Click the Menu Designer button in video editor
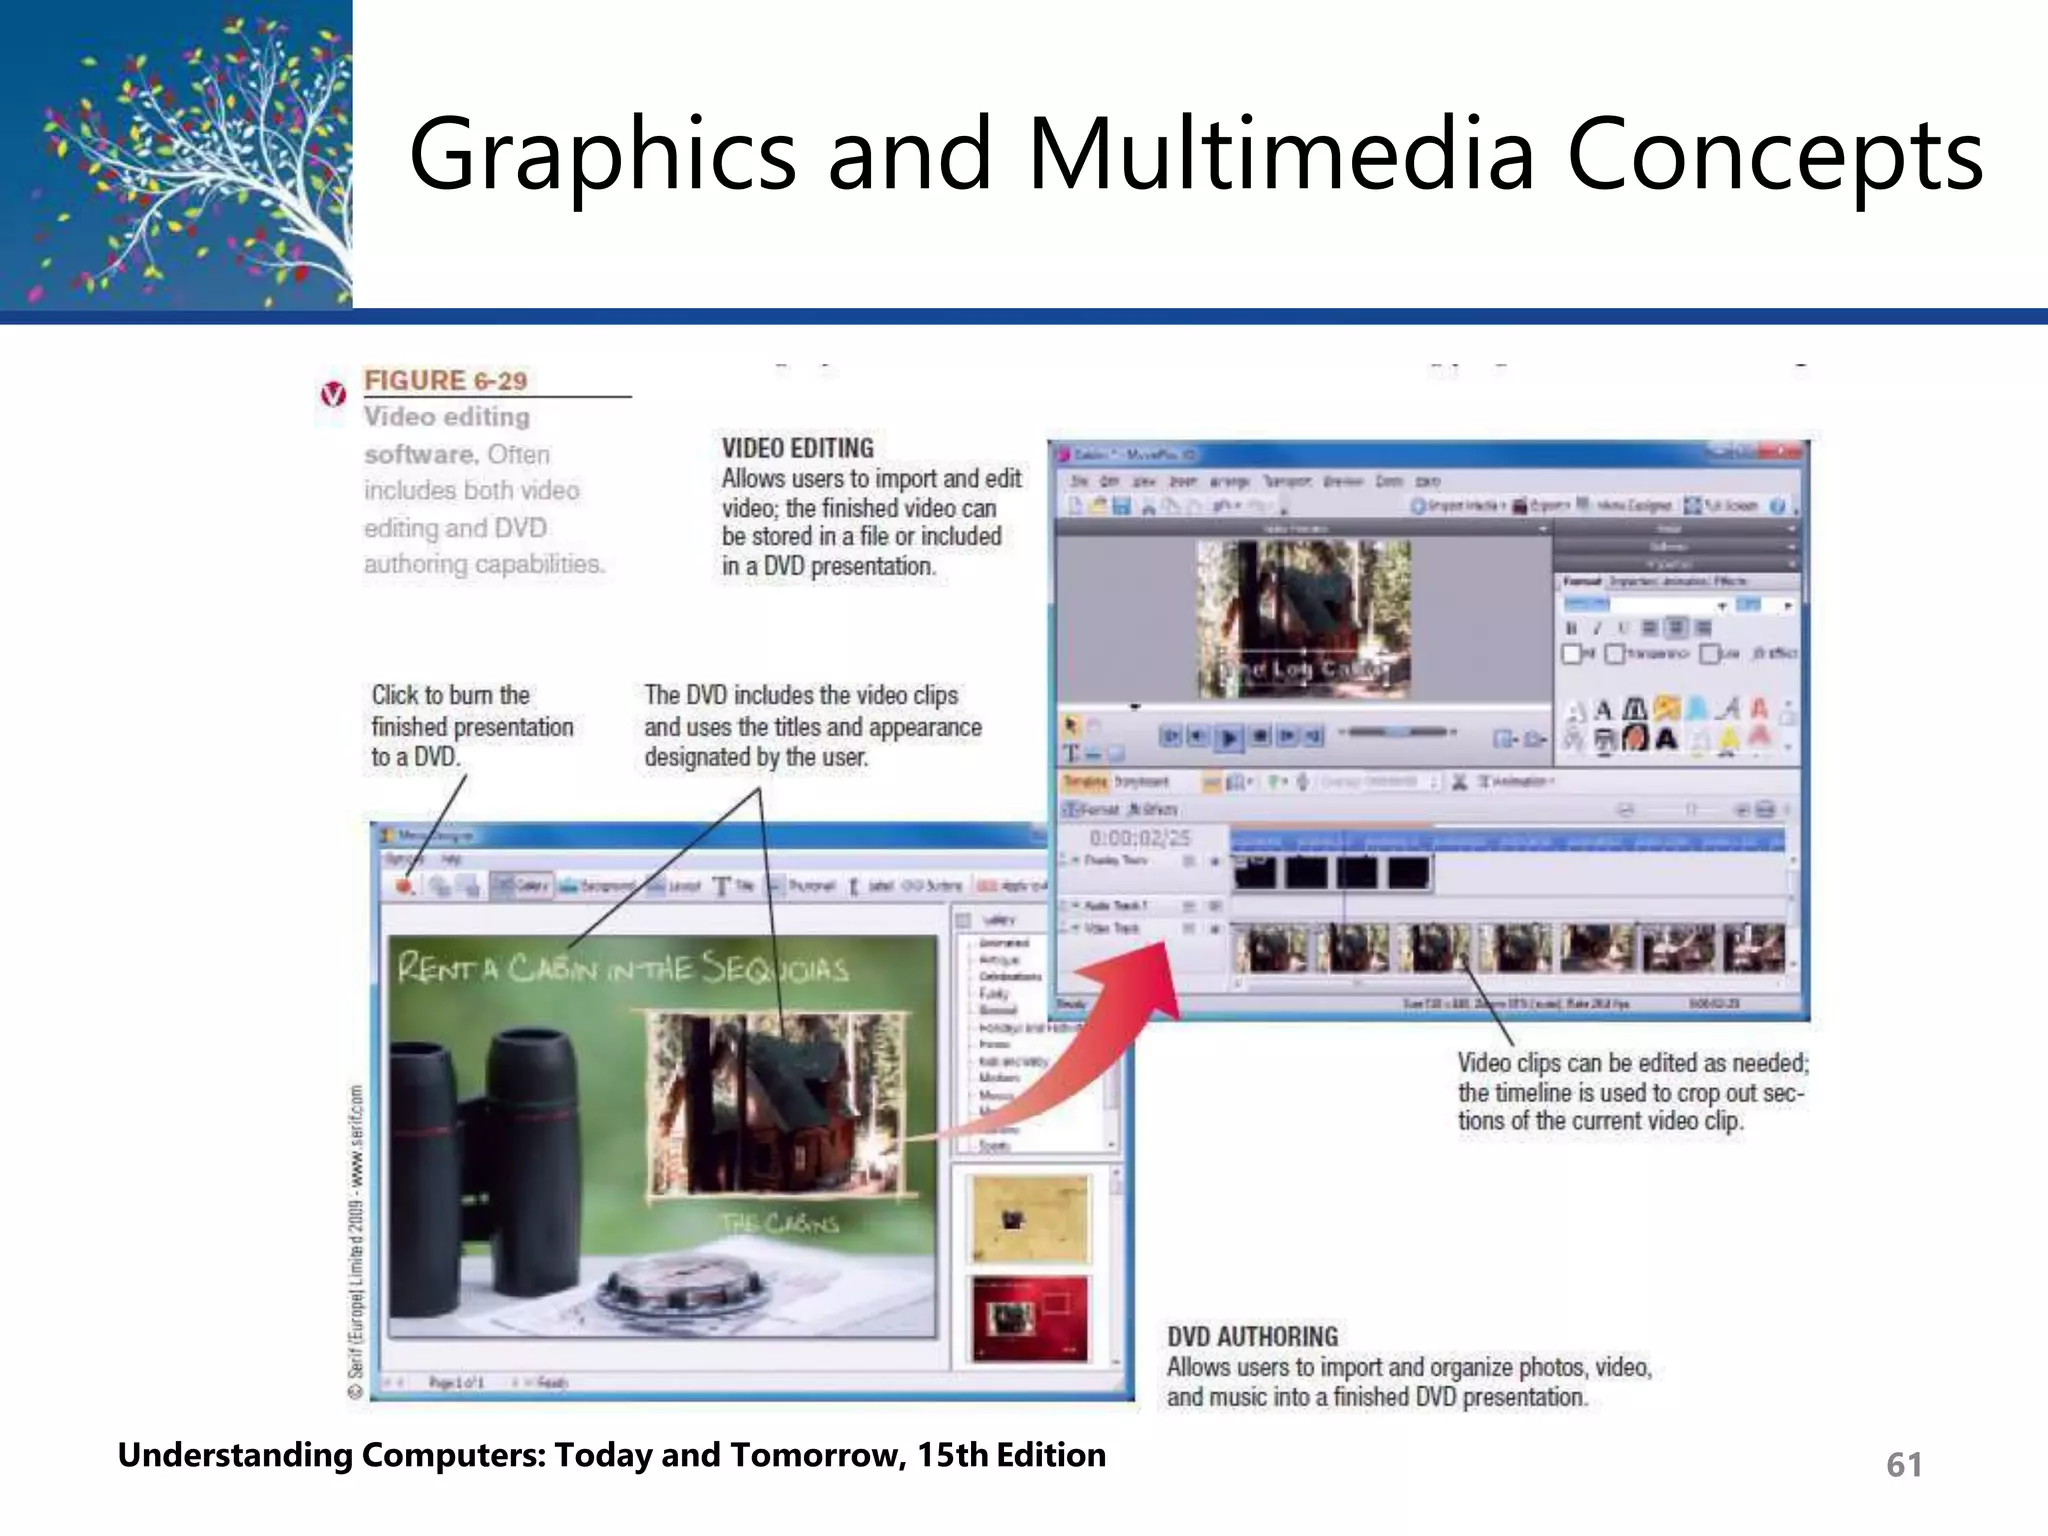The width and height of the screenshot is (2048, 1536). point(1624,506)
